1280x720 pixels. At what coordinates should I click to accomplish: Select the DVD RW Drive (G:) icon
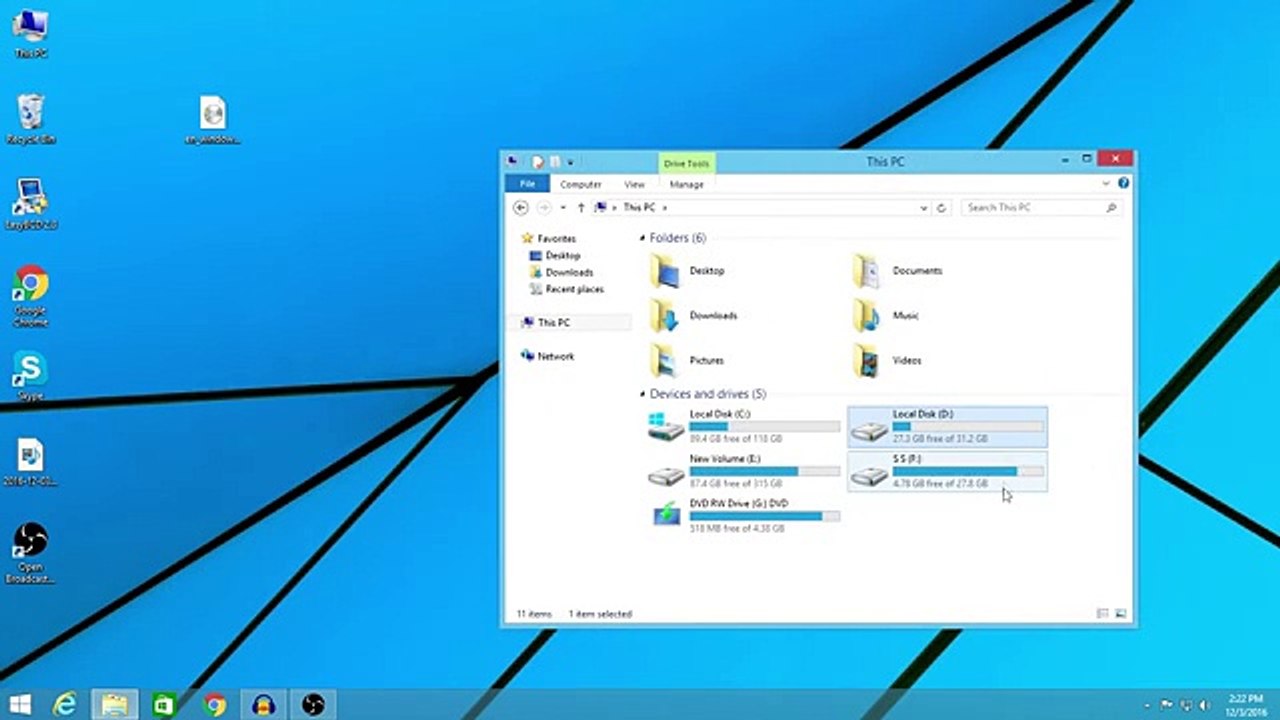coord(665,515)
